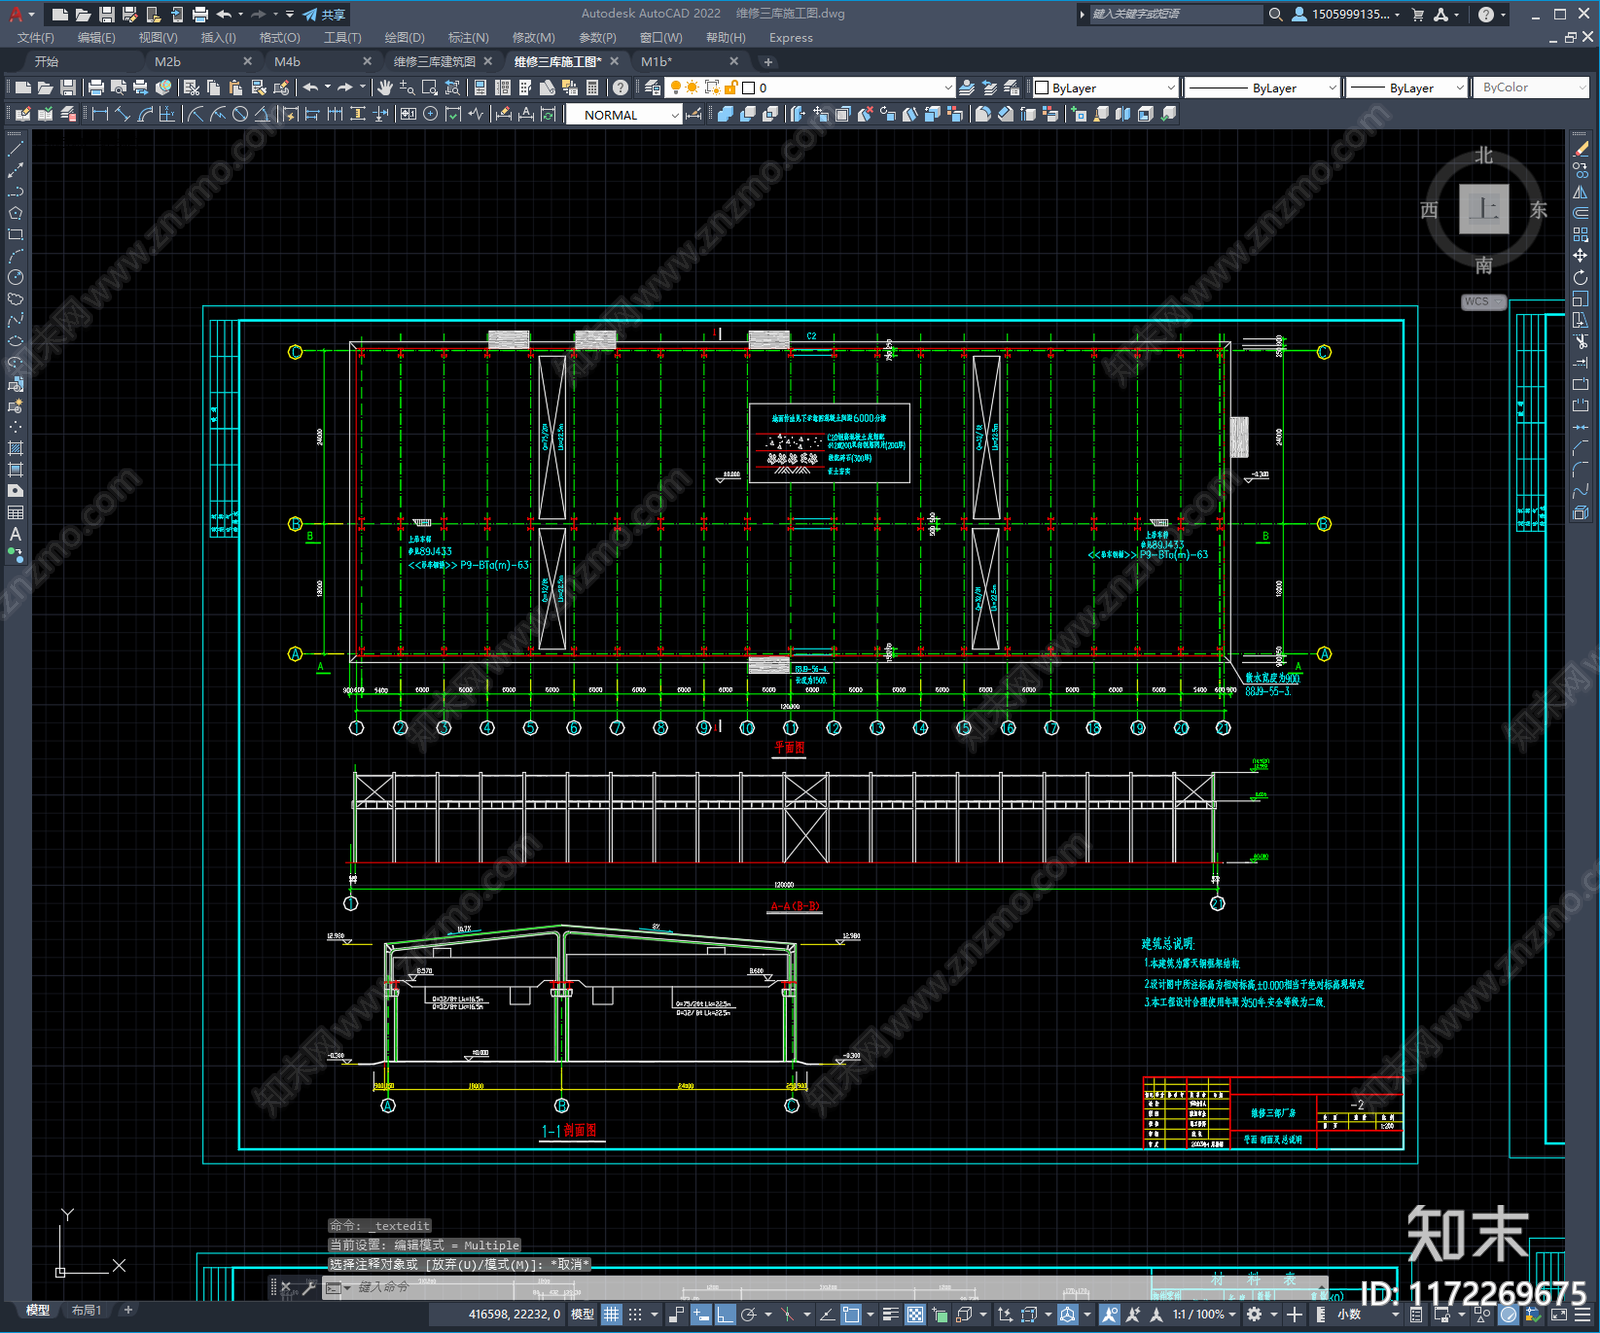
Task: Click the Plot Preview icon
Action: pos(119,88)
